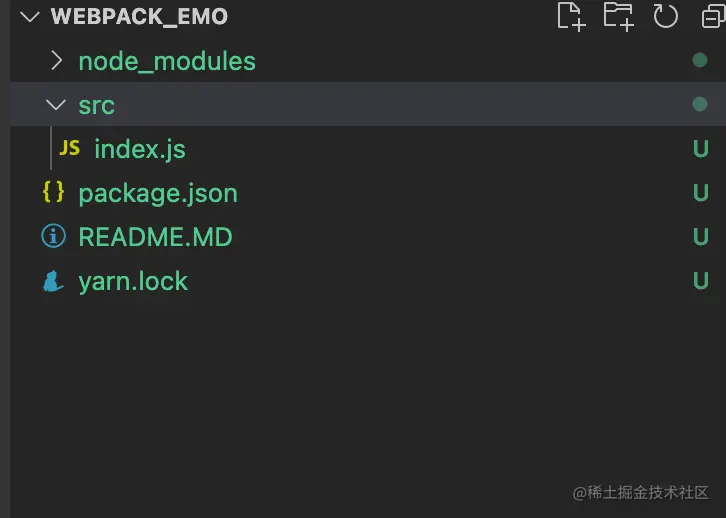
Task: Collapse all folders using the collapse icon
Action: pyautogui.click(x=713, y=18)
